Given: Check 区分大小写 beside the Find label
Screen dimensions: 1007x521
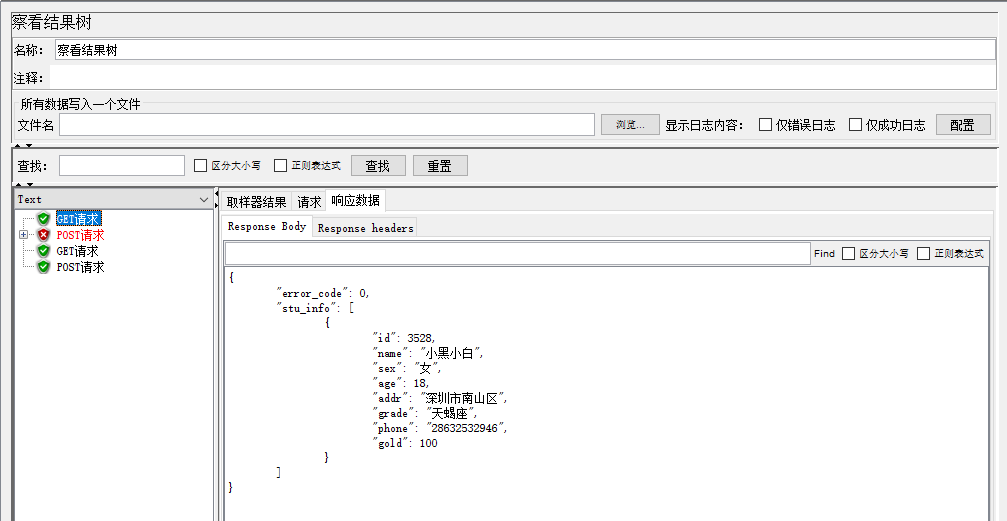Looking at the screenshot, I should click(849, 254).
